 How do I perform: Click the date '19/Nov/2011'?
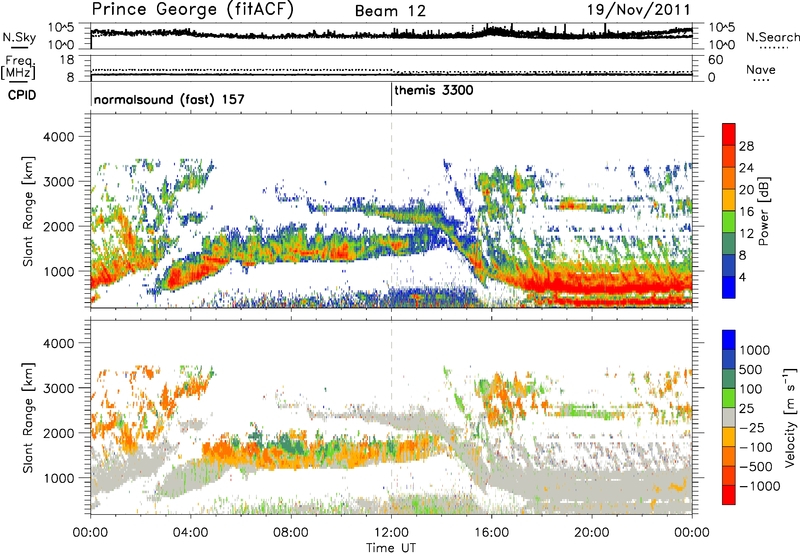click(x=638, y=9)
